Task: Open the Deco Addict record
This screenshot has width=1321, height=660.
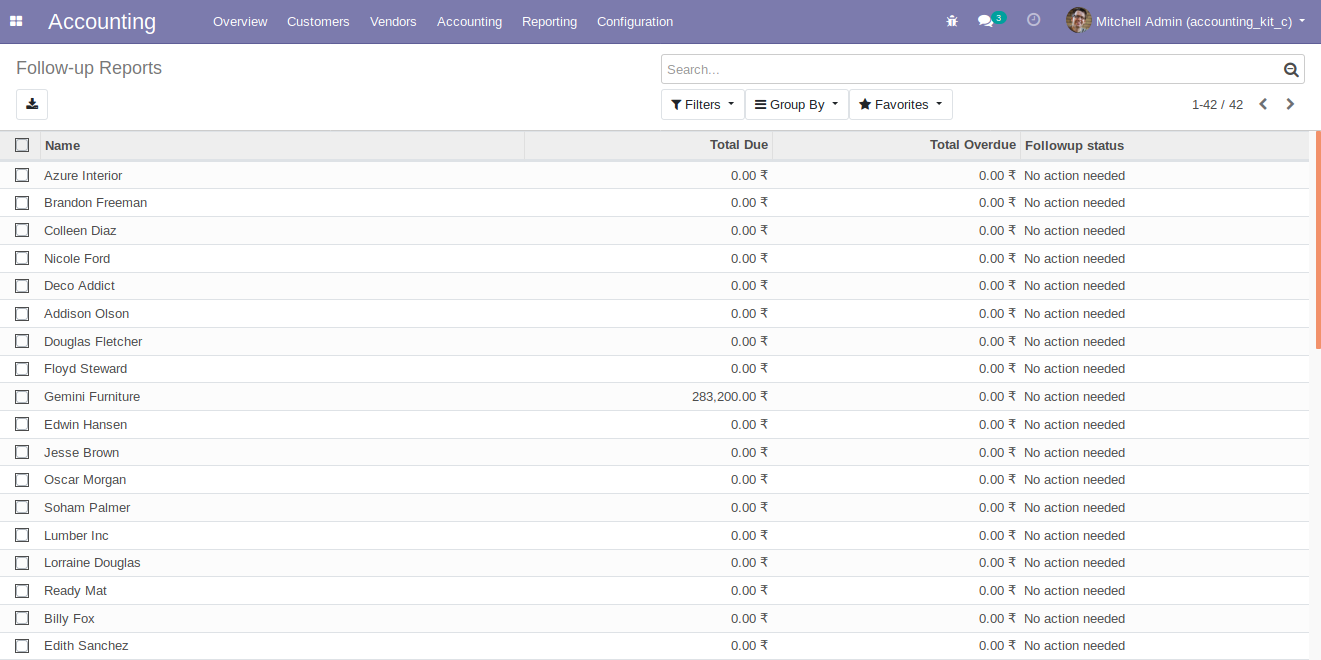Action: pos(79,286)
